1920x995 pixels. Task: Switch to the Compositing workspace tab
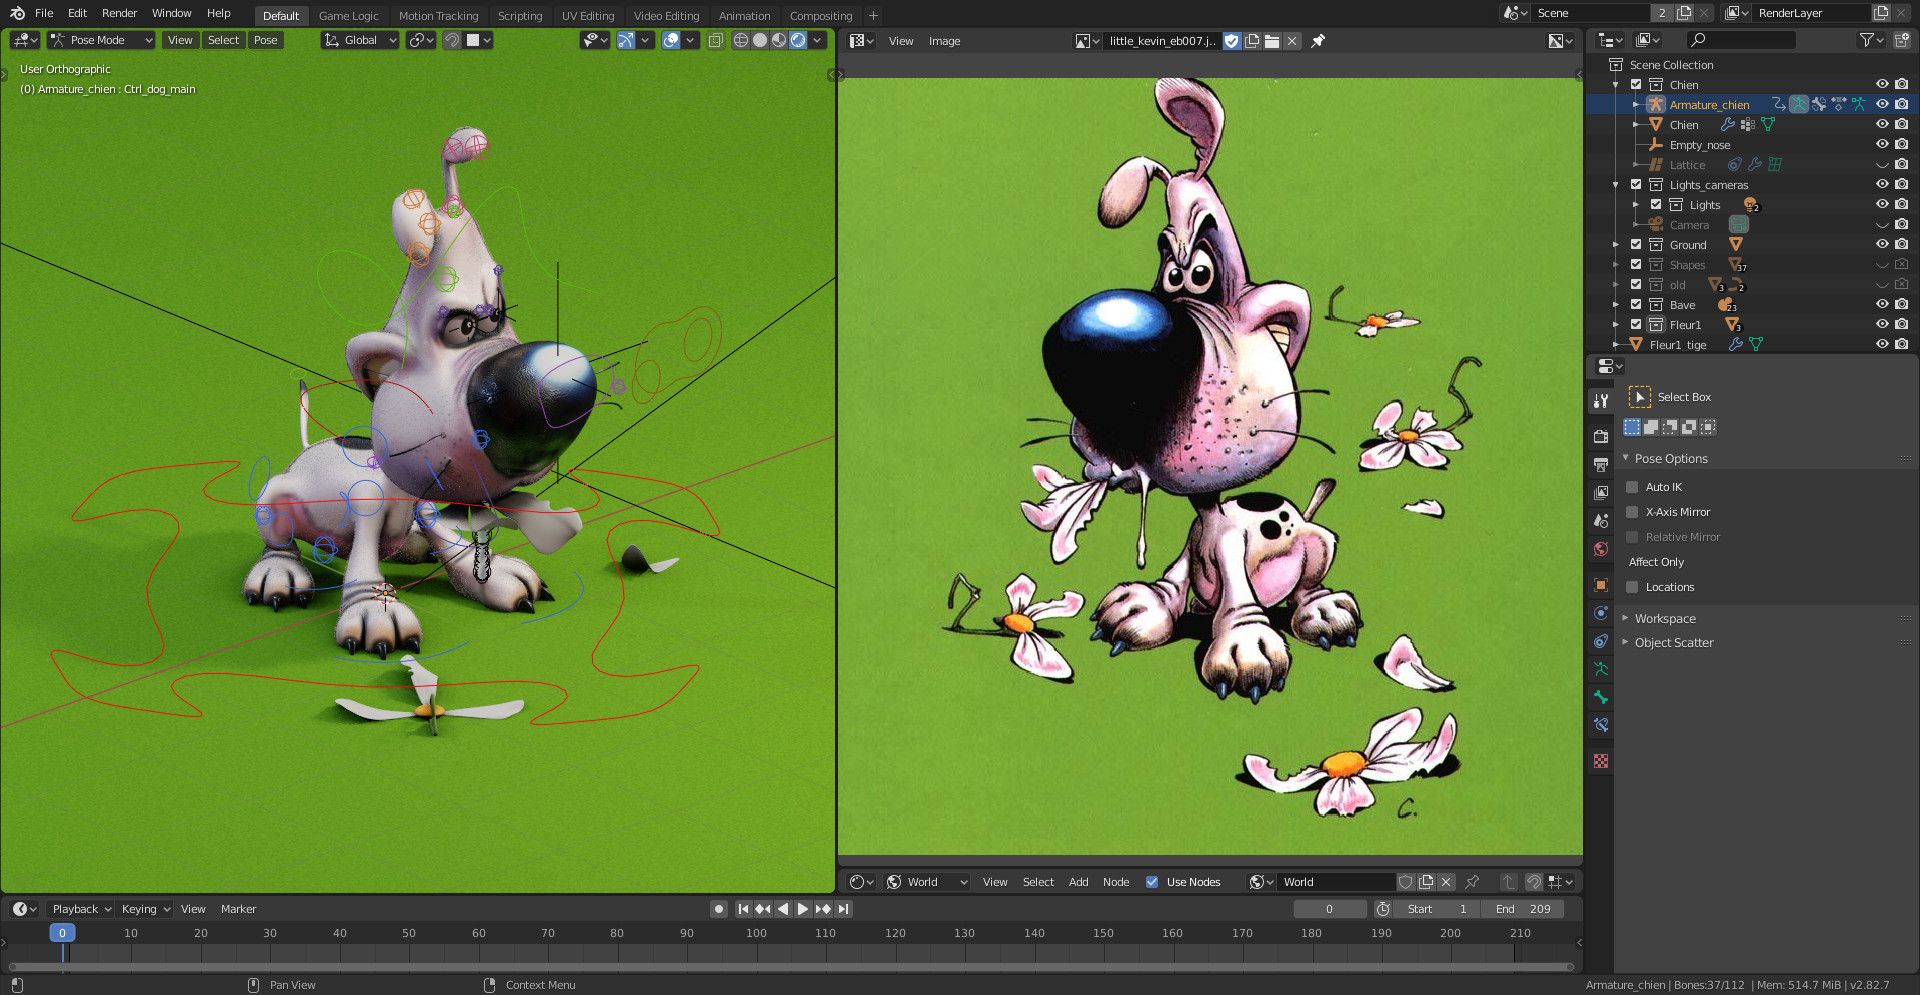821,16
